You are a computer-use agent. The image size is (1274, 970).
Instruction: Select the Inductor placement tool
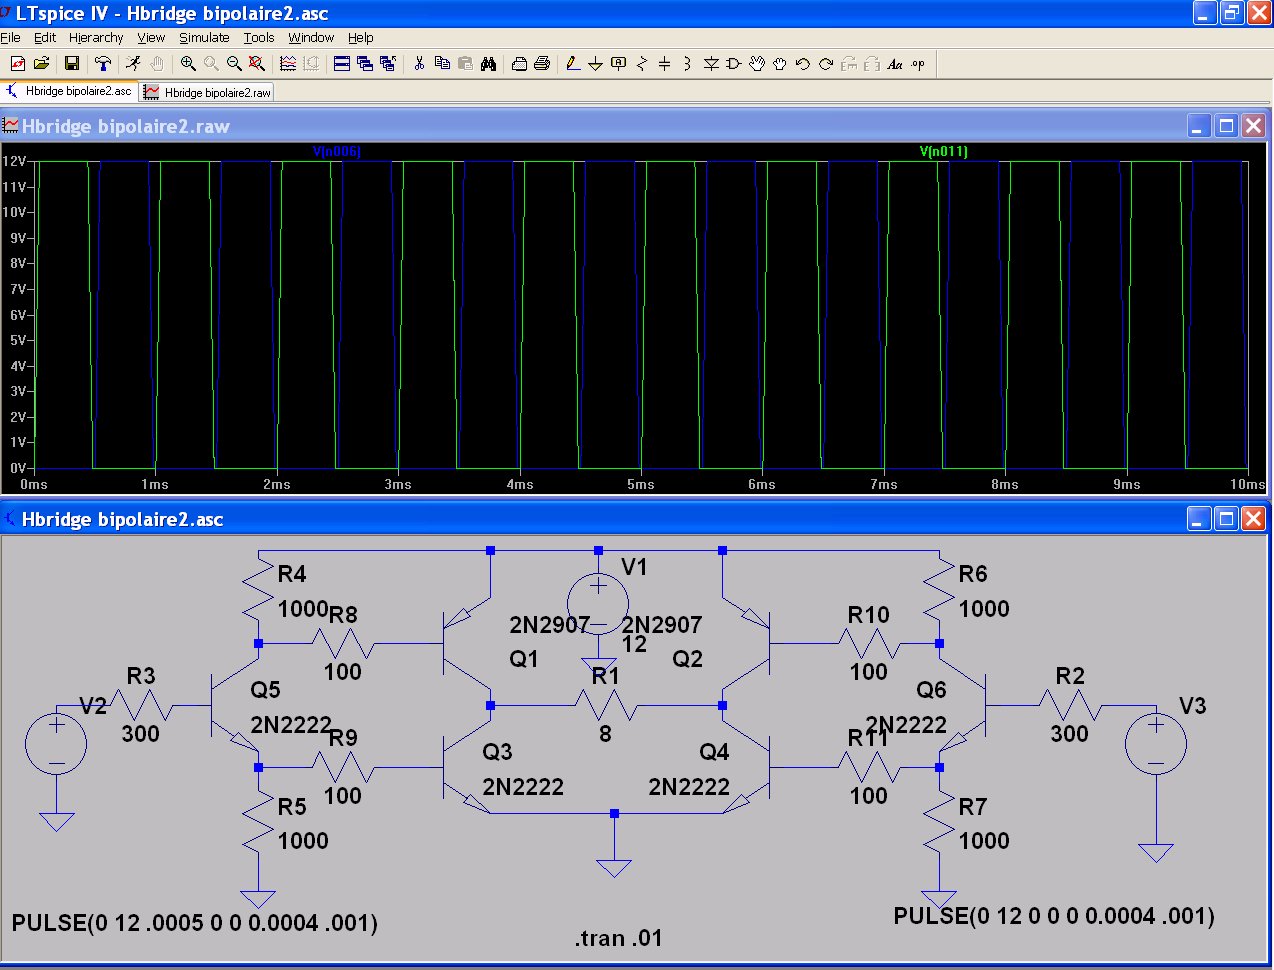(x=687, y=64)
